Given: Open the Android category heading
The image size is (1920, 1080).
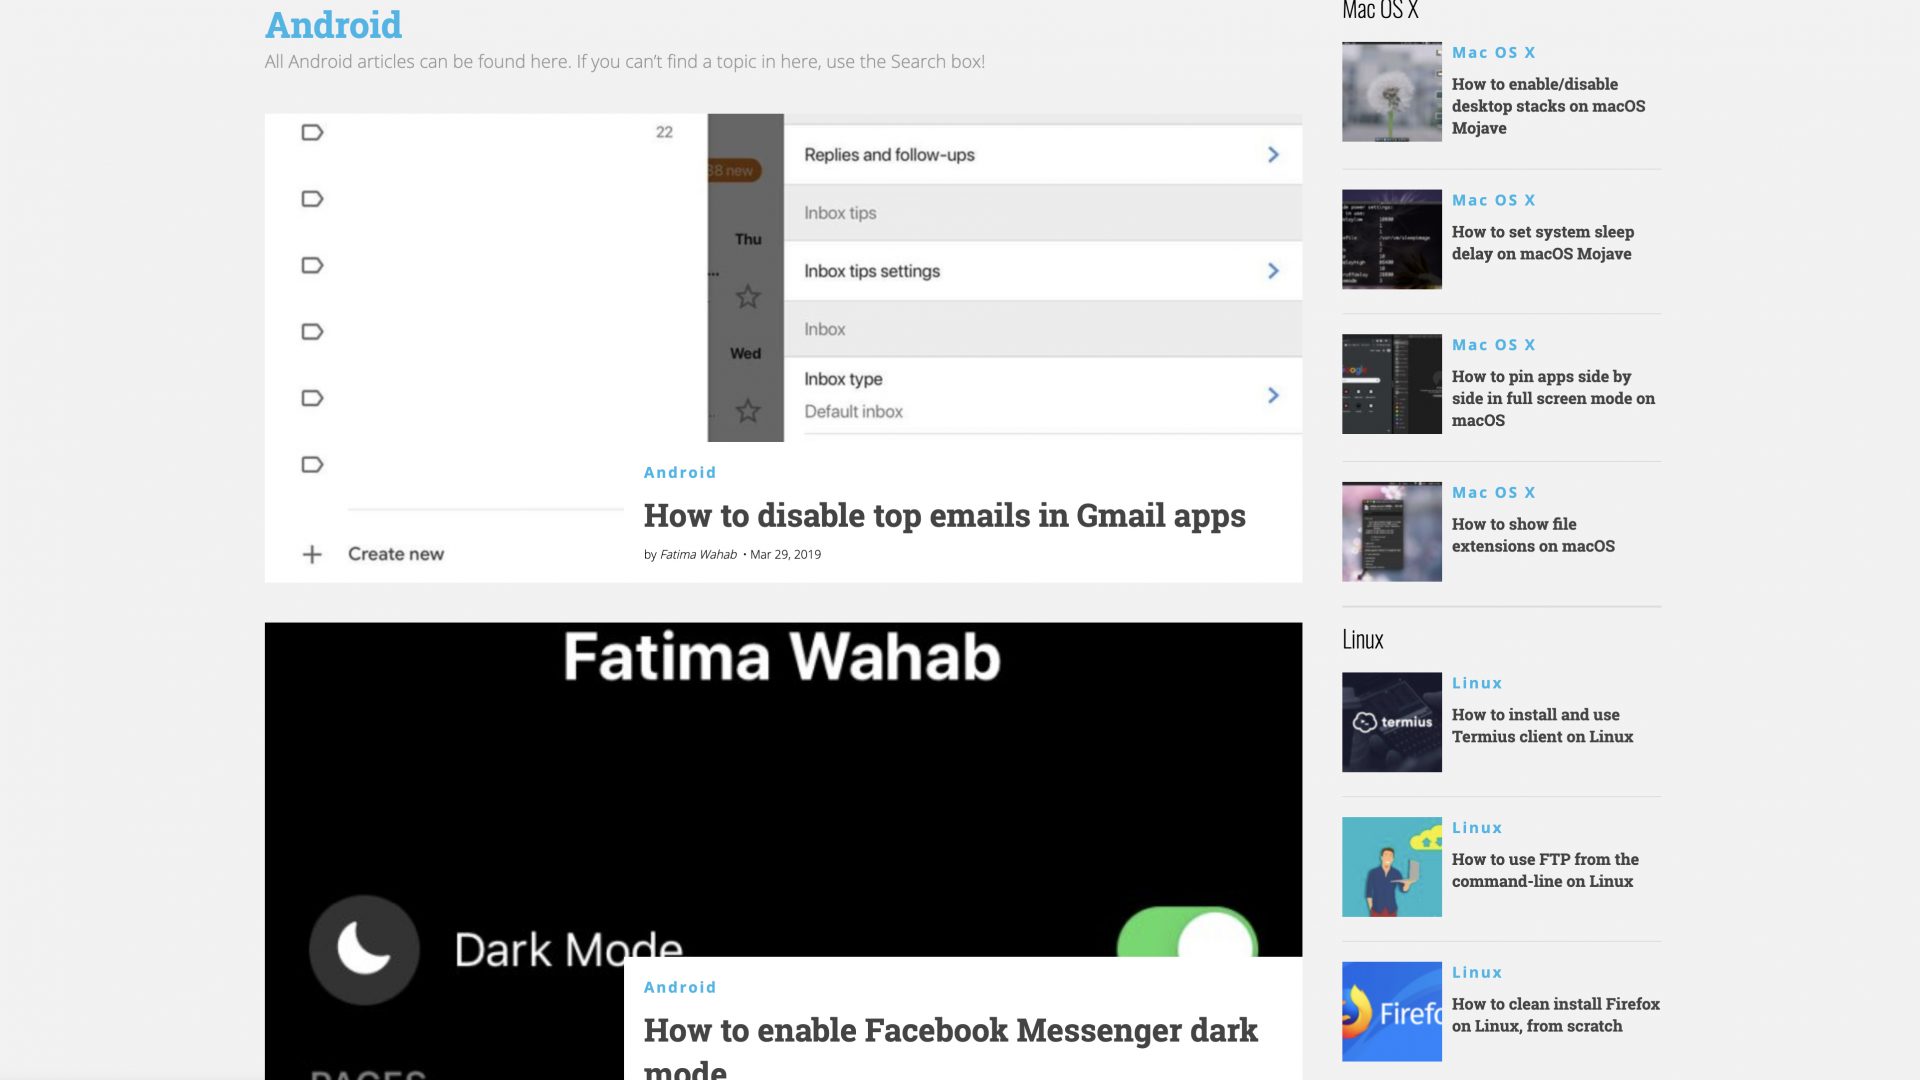Looking at the screenshot, I should tap(333, 25).
